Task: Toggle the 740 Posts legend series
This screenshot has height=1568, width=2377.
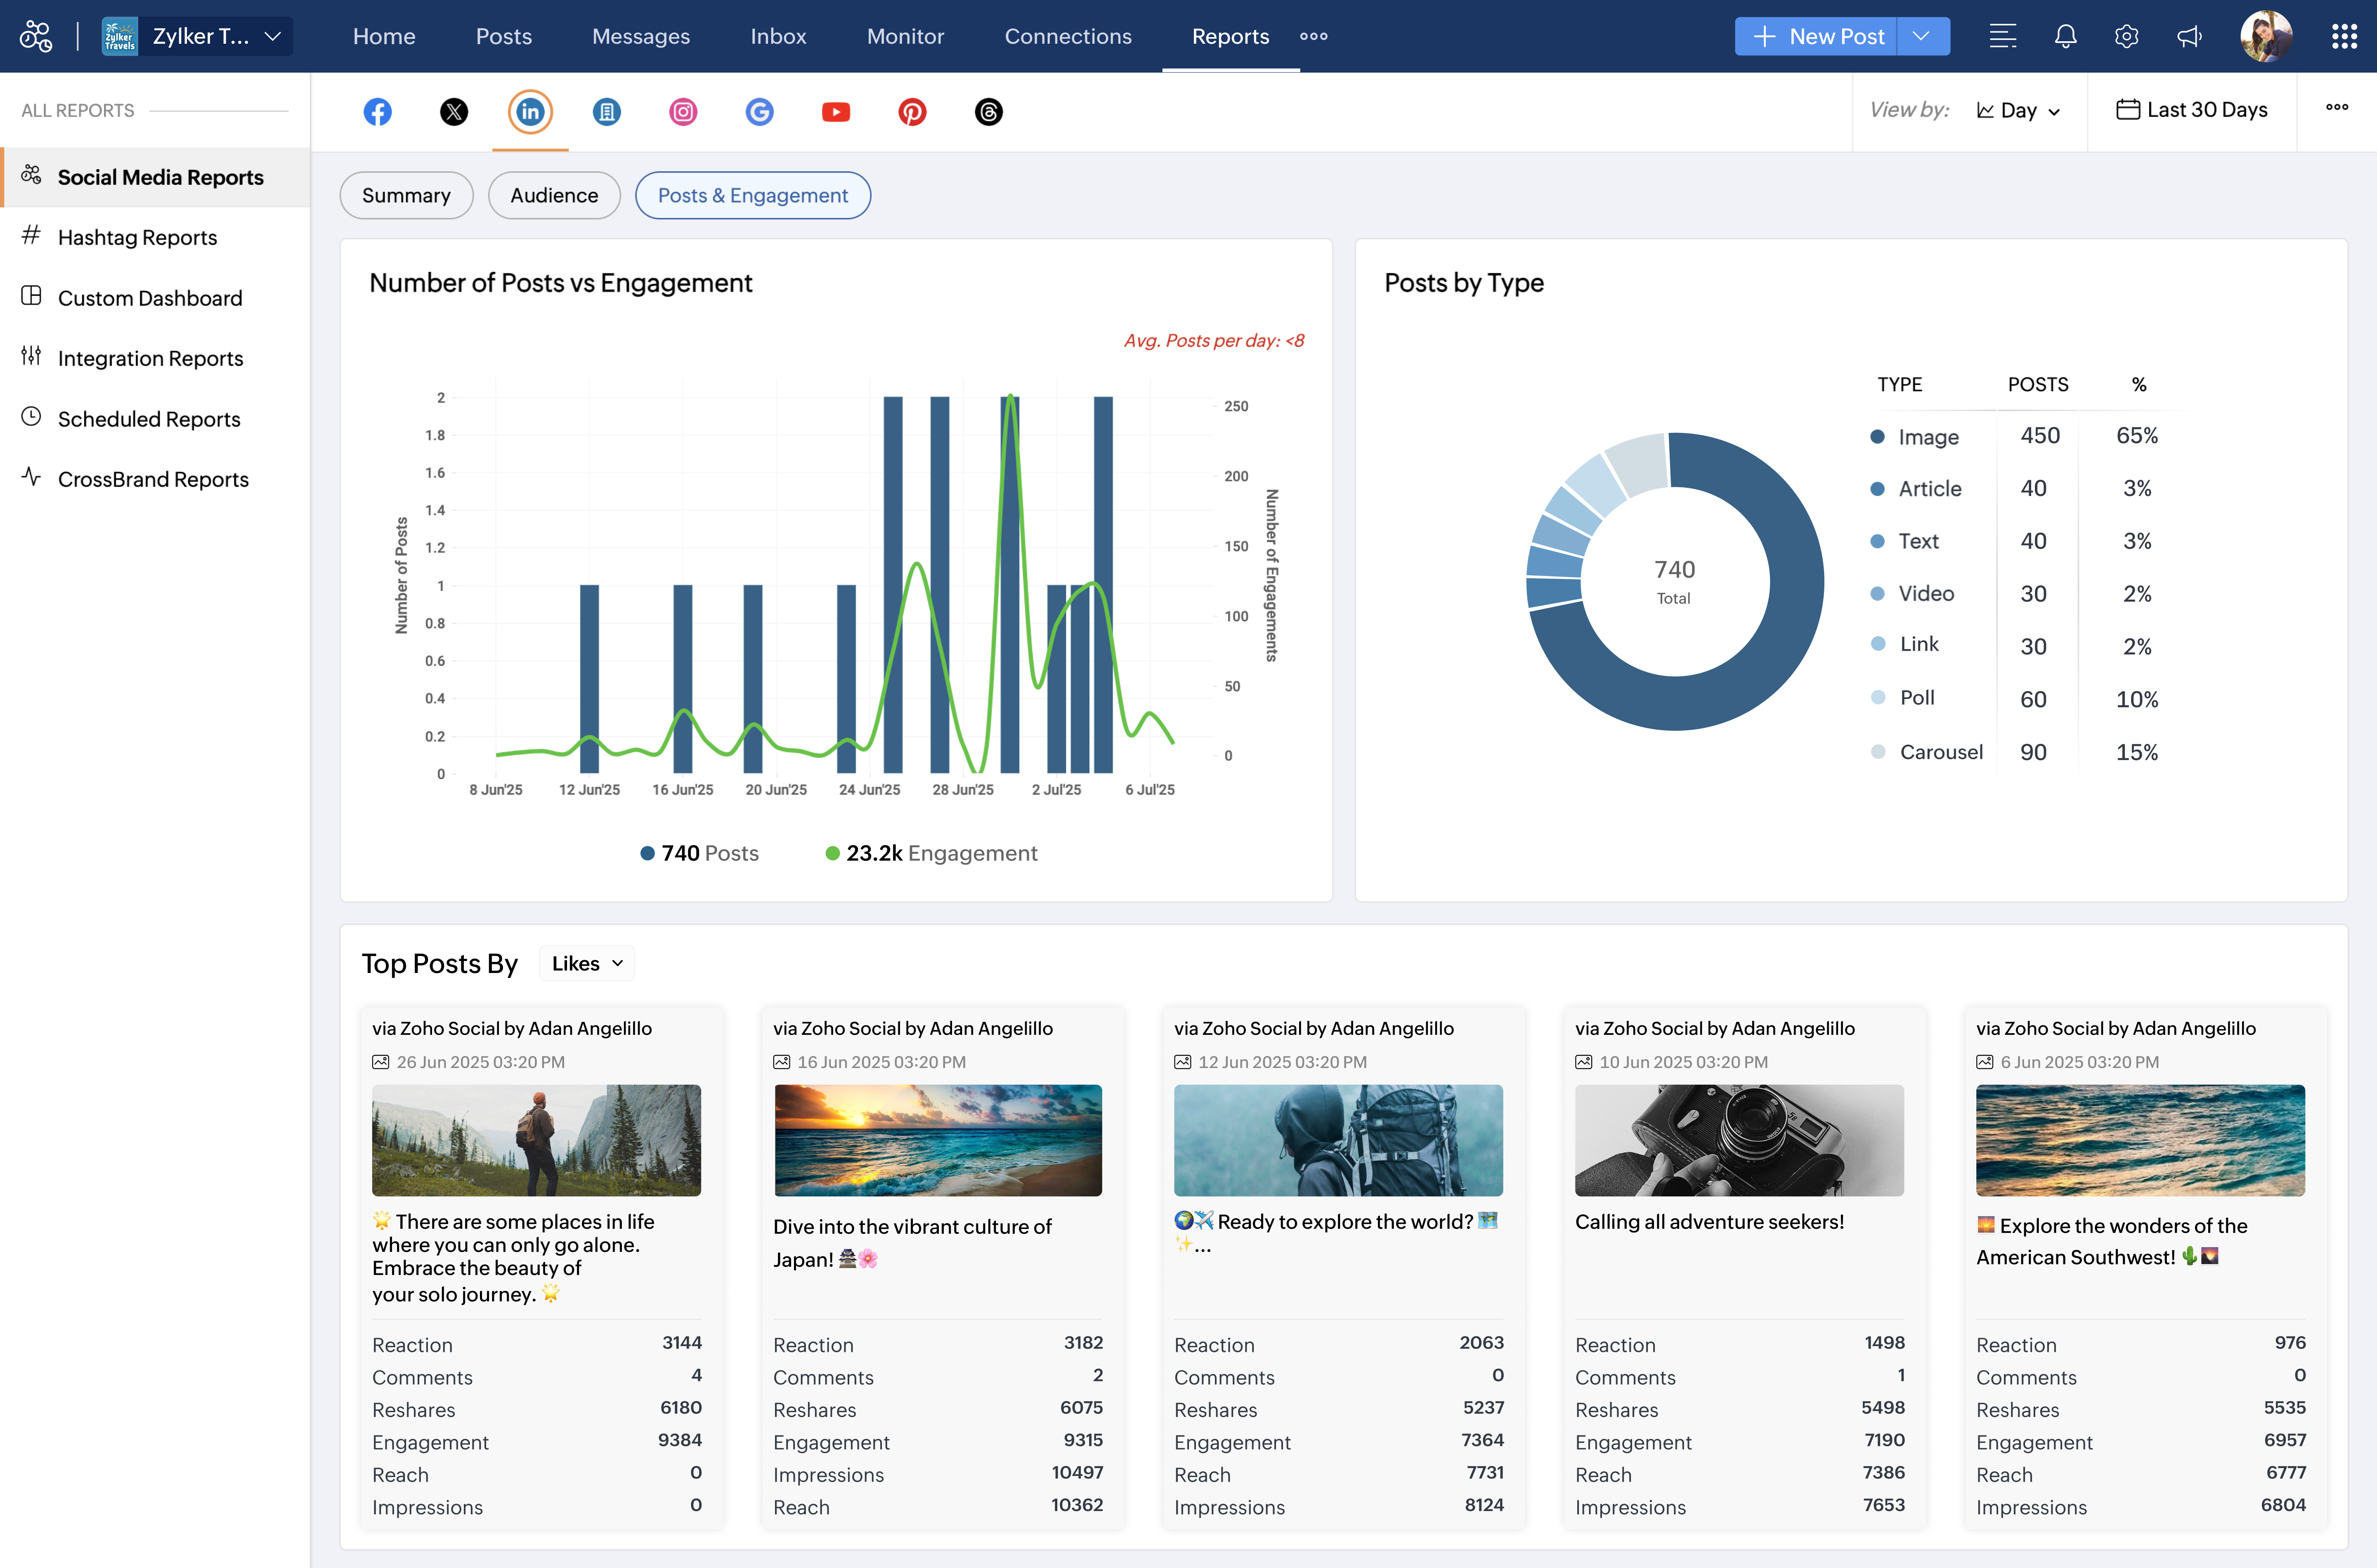Action: pos(699,853)
